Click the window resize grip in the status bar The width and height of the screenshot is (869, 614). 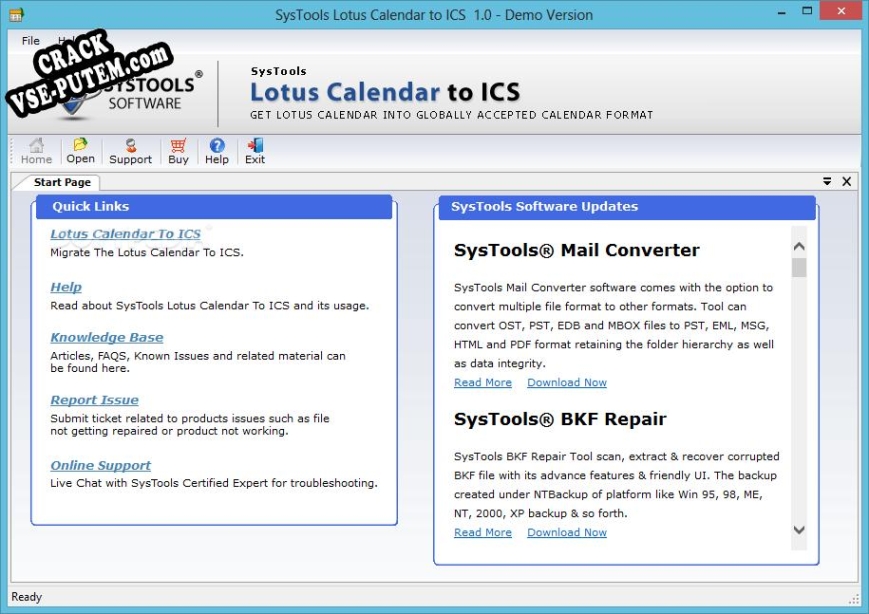[853, 599]
